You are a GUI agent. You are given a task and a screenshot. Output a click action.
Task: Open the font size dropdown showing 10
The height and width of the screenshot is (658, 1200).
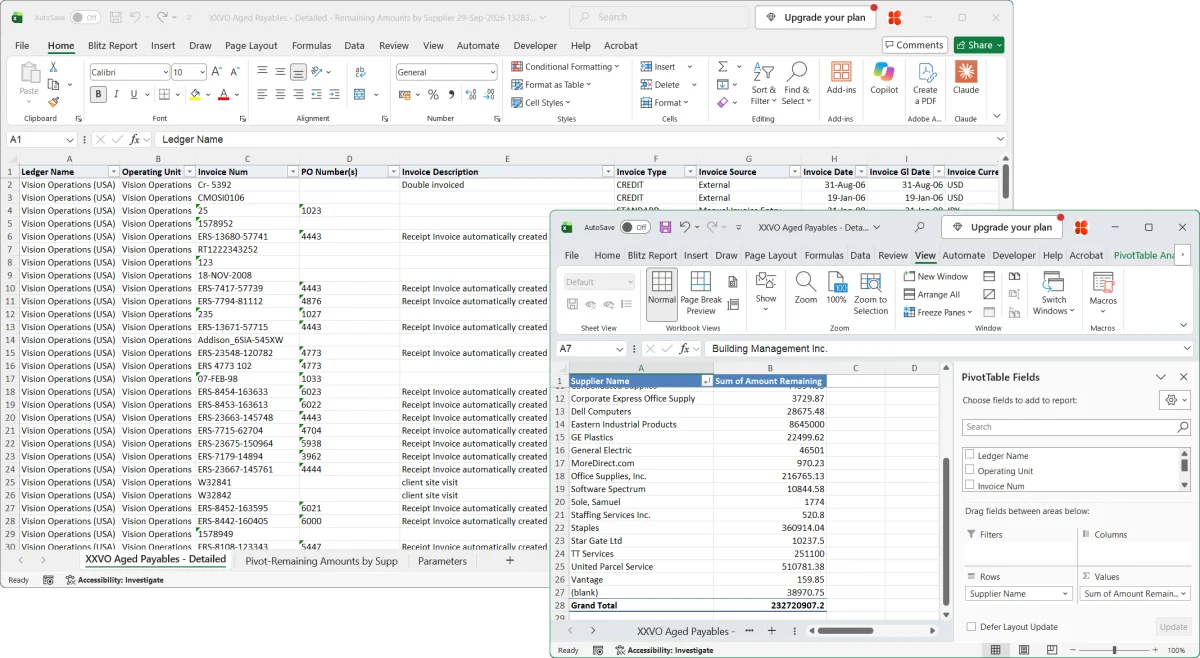[x=200, y=72]
